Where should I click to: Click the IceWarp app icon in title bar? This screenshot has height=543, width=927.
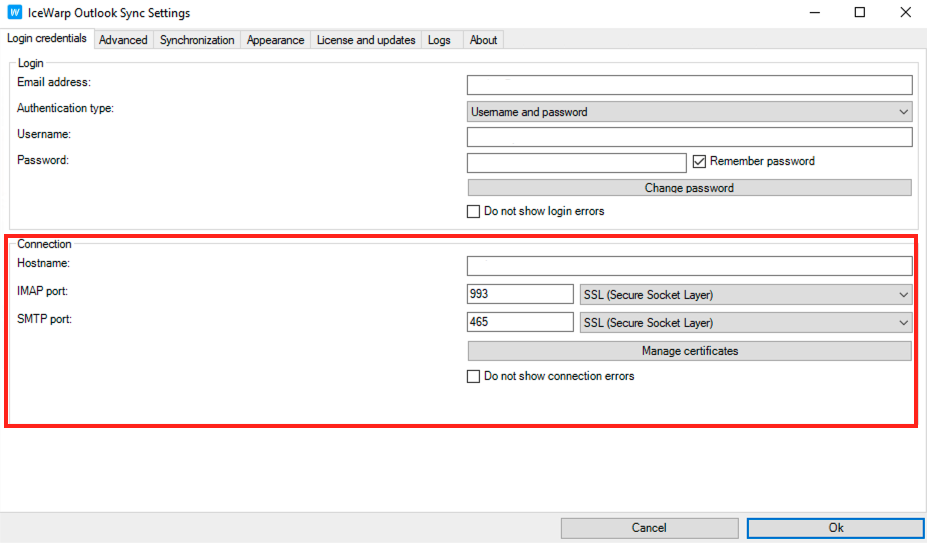pyautogui.click(x=15, y=12)
